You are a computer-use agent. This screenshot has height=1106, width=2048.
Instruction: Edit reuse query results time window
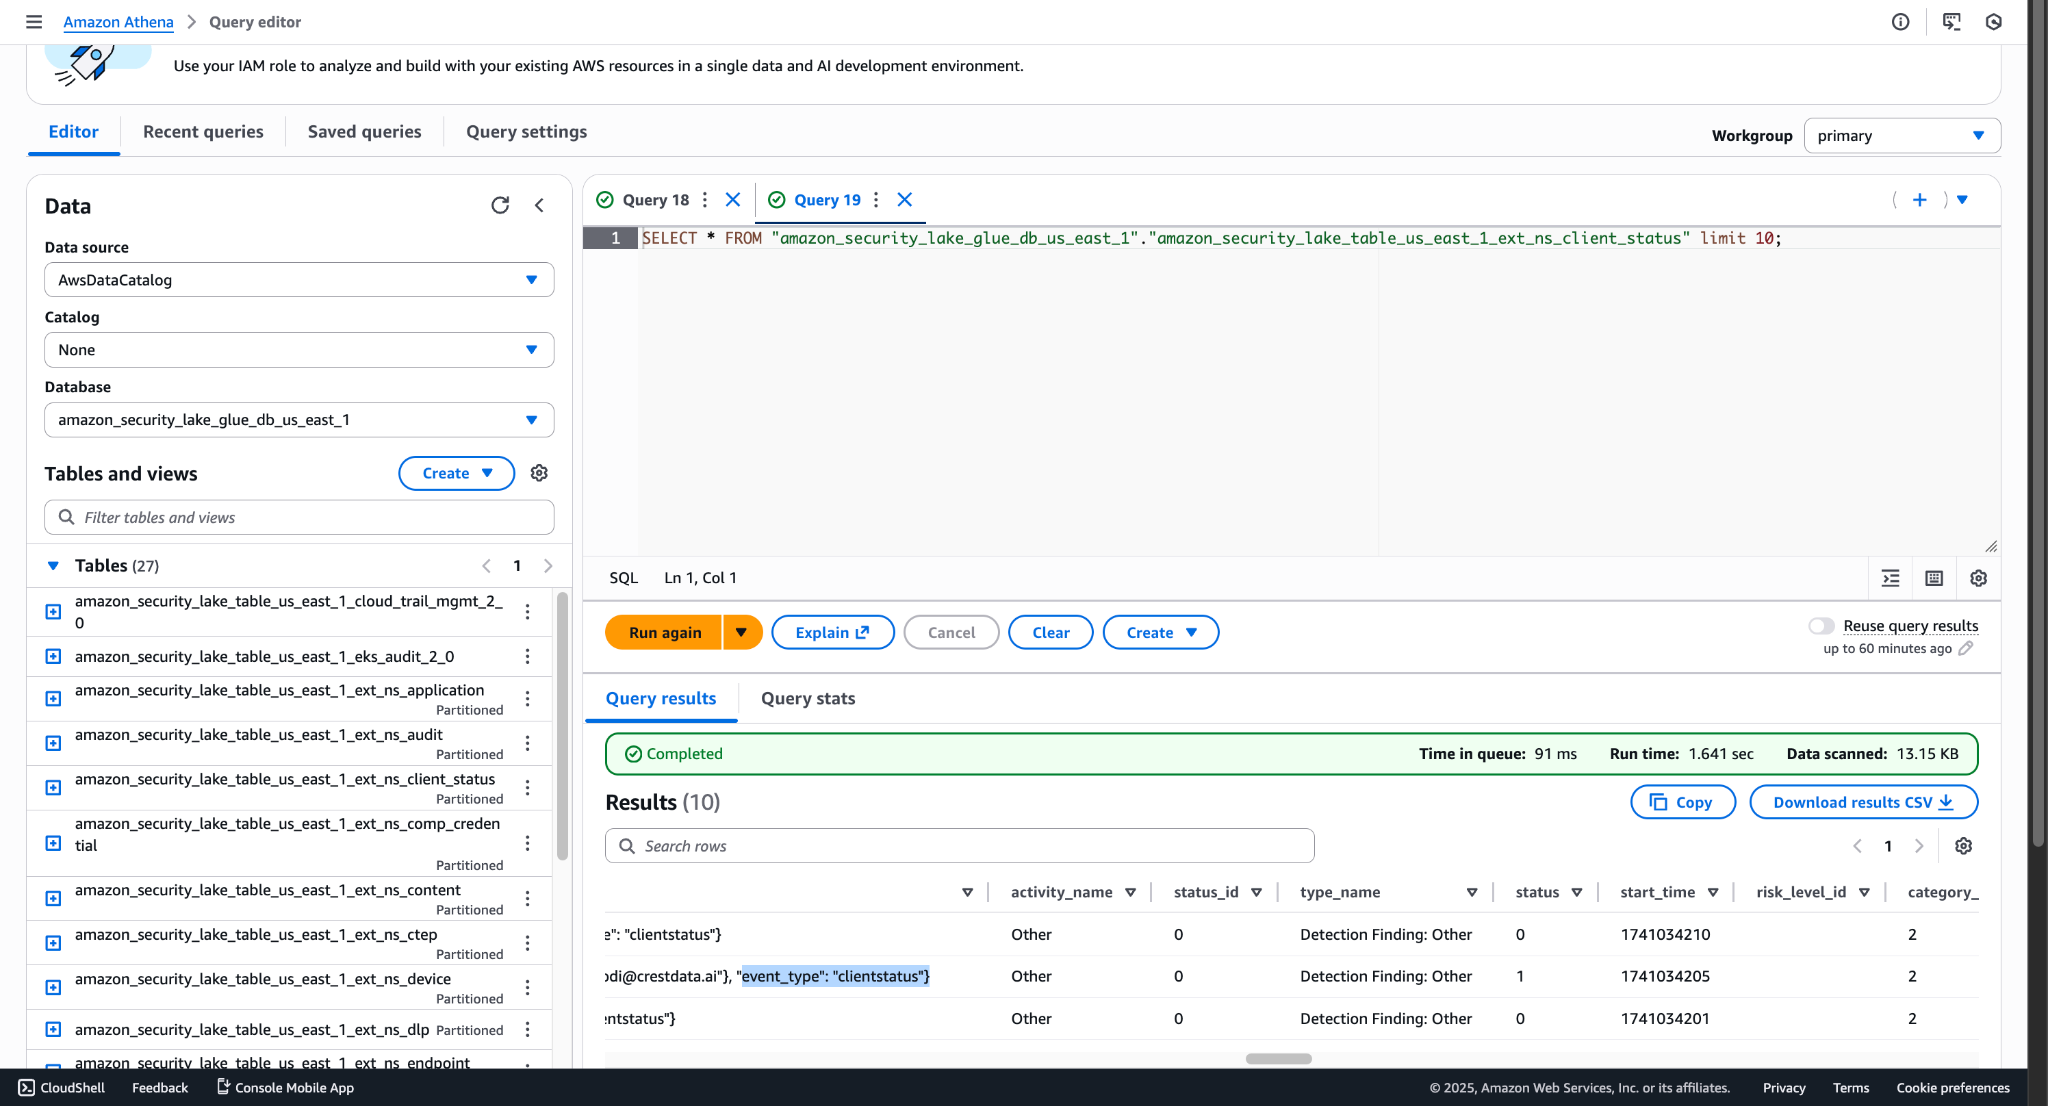tap(1965, 649)
